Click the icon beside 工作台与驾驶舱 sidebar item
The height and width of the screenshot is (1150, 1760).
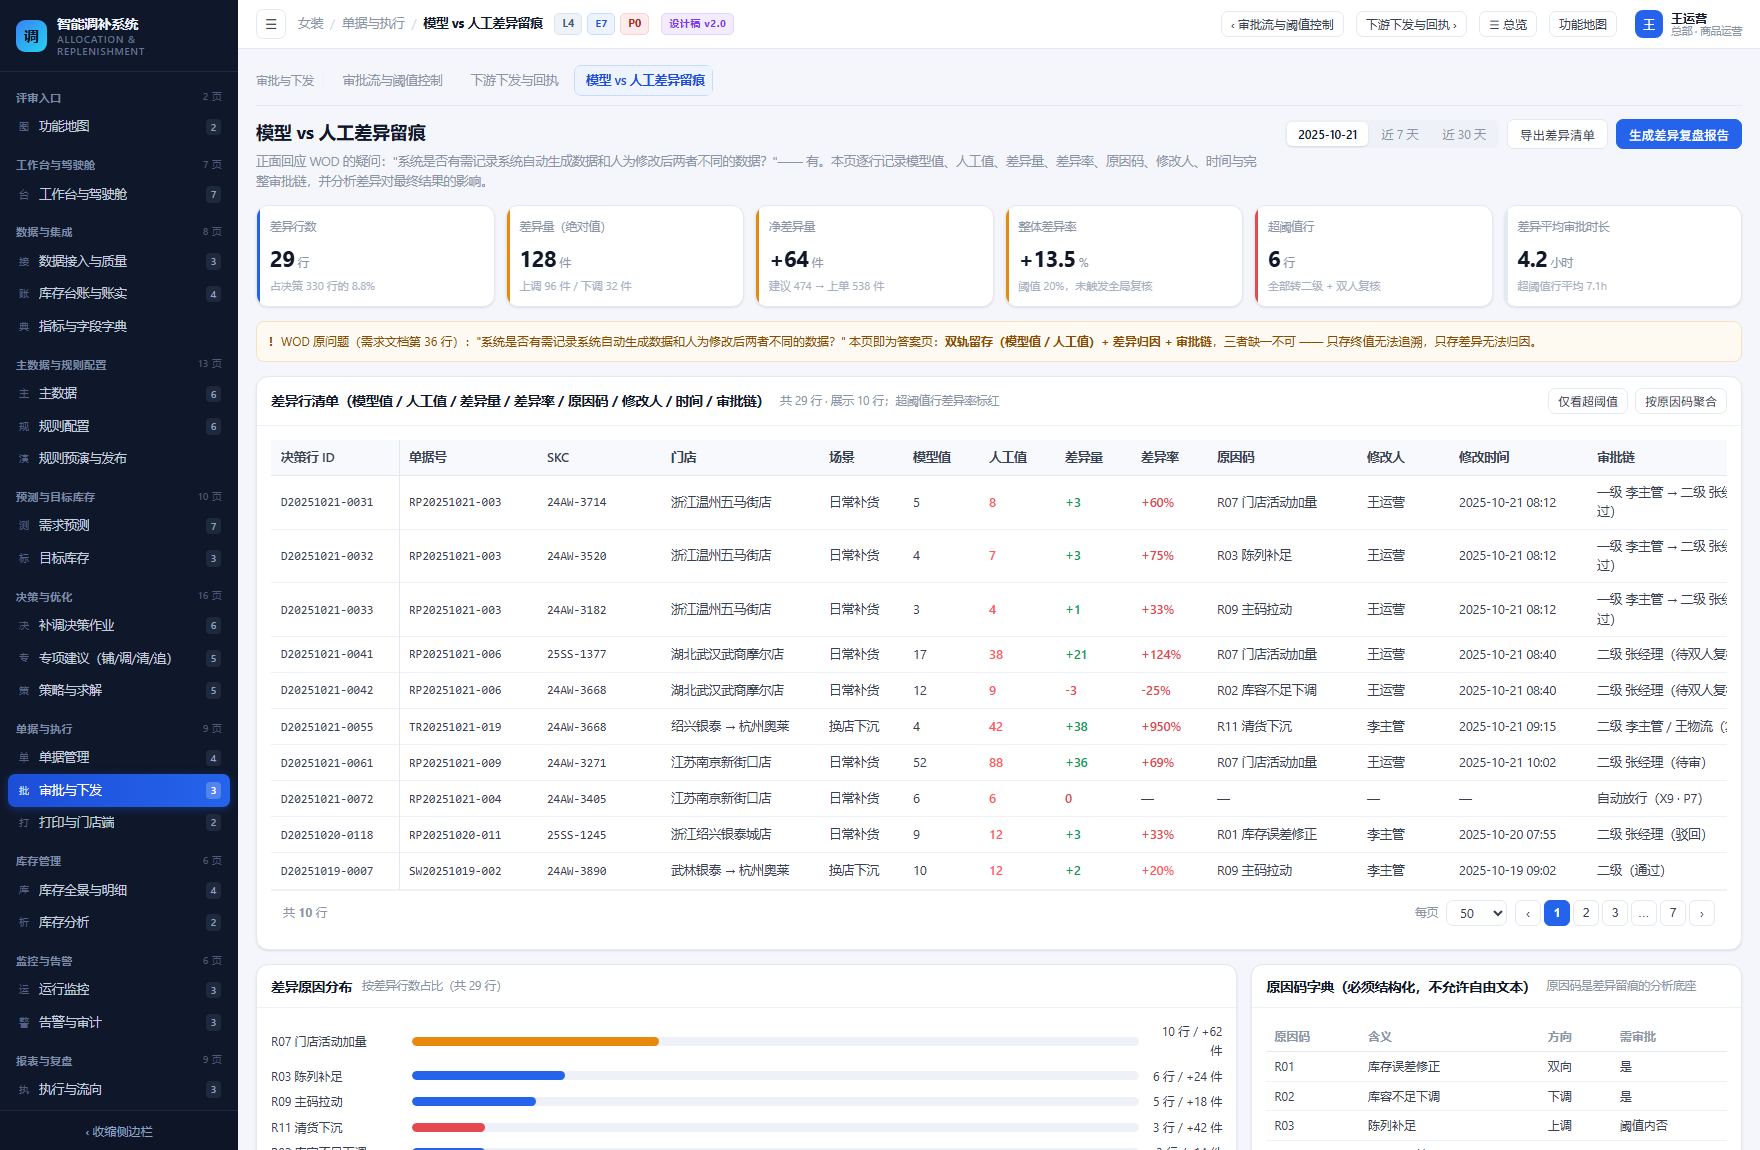pyautogui.click(x=24, y=195)
